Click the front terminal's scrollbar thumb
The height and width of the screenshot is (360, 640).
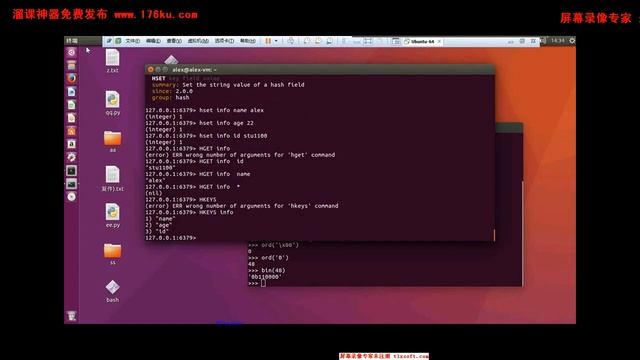(x=493, y=235)
